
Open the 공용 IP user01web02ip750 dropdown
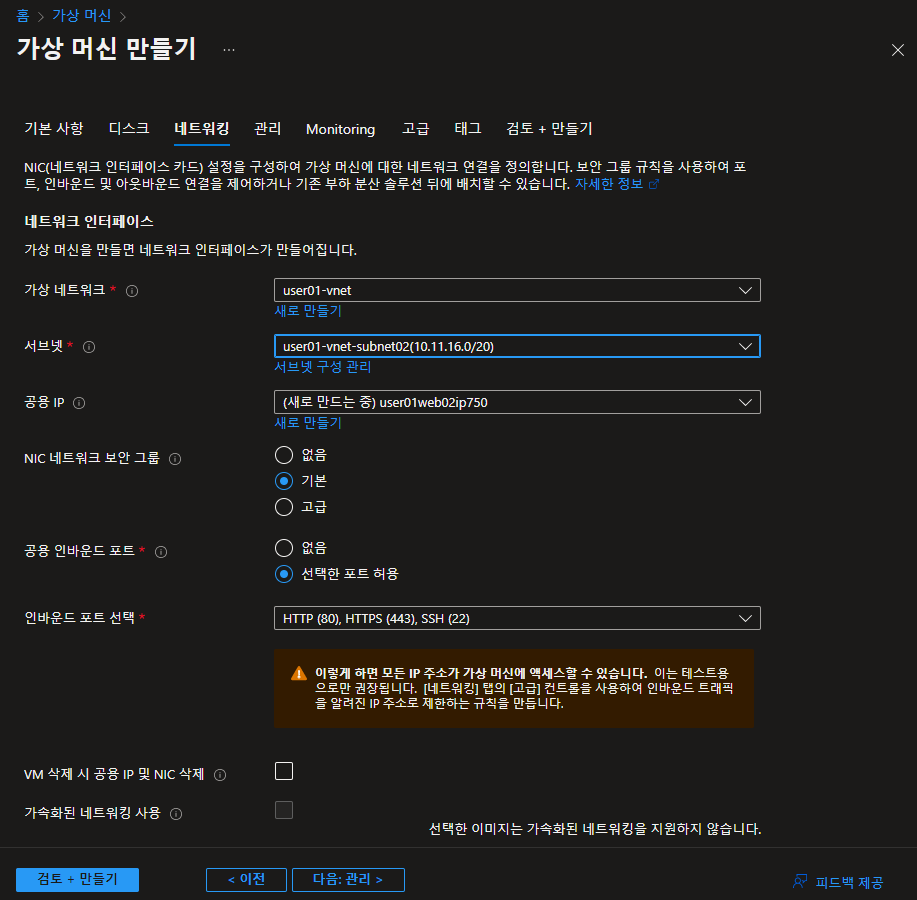[x=517, y=402]
